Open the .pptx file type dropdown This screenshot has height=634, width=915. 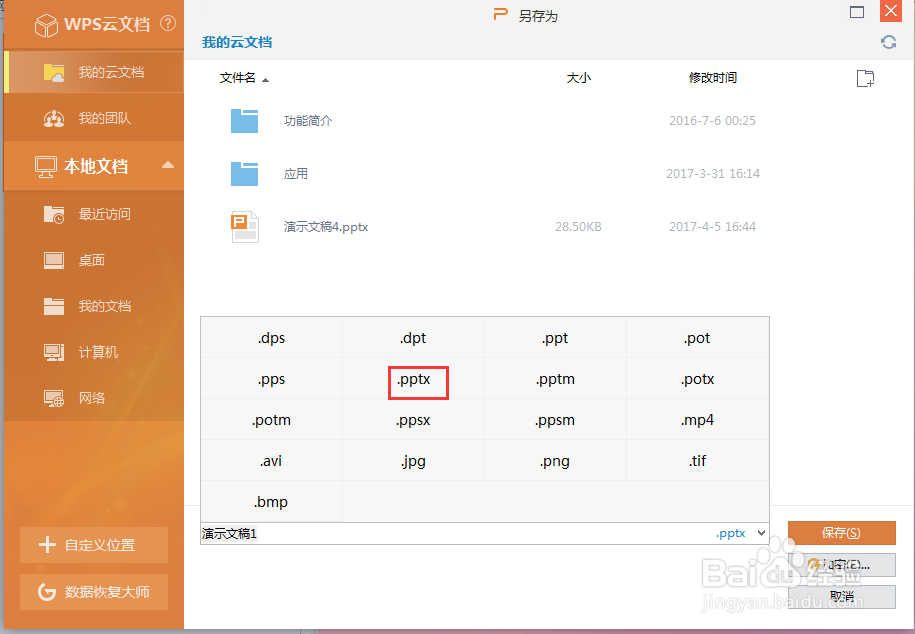tap(764, 533)
